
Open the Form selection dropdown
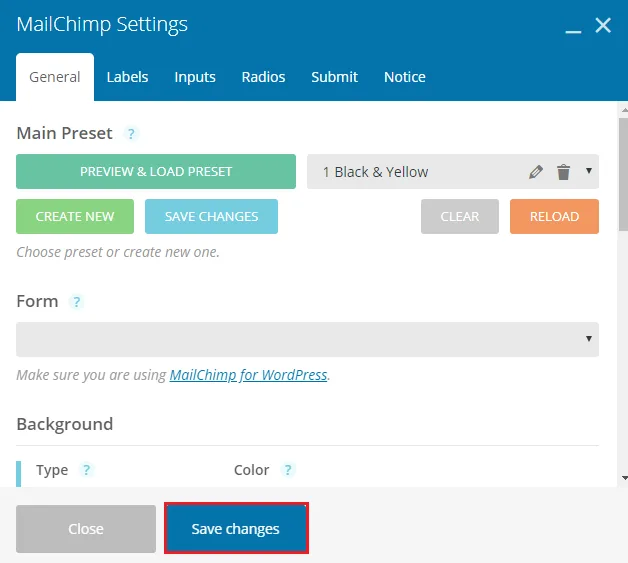(308, 339)
